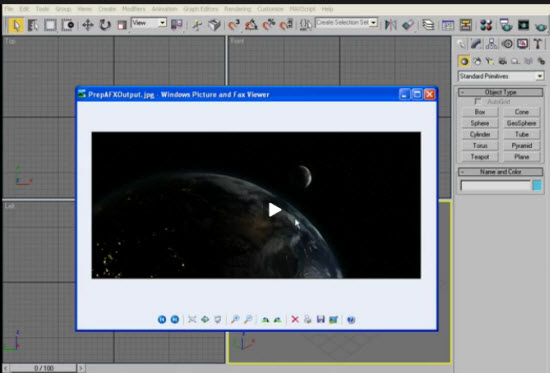This screenshot has height=373, width=550.
Task: Open the Standard Primitives dropdown
Action: pos(501,76)
